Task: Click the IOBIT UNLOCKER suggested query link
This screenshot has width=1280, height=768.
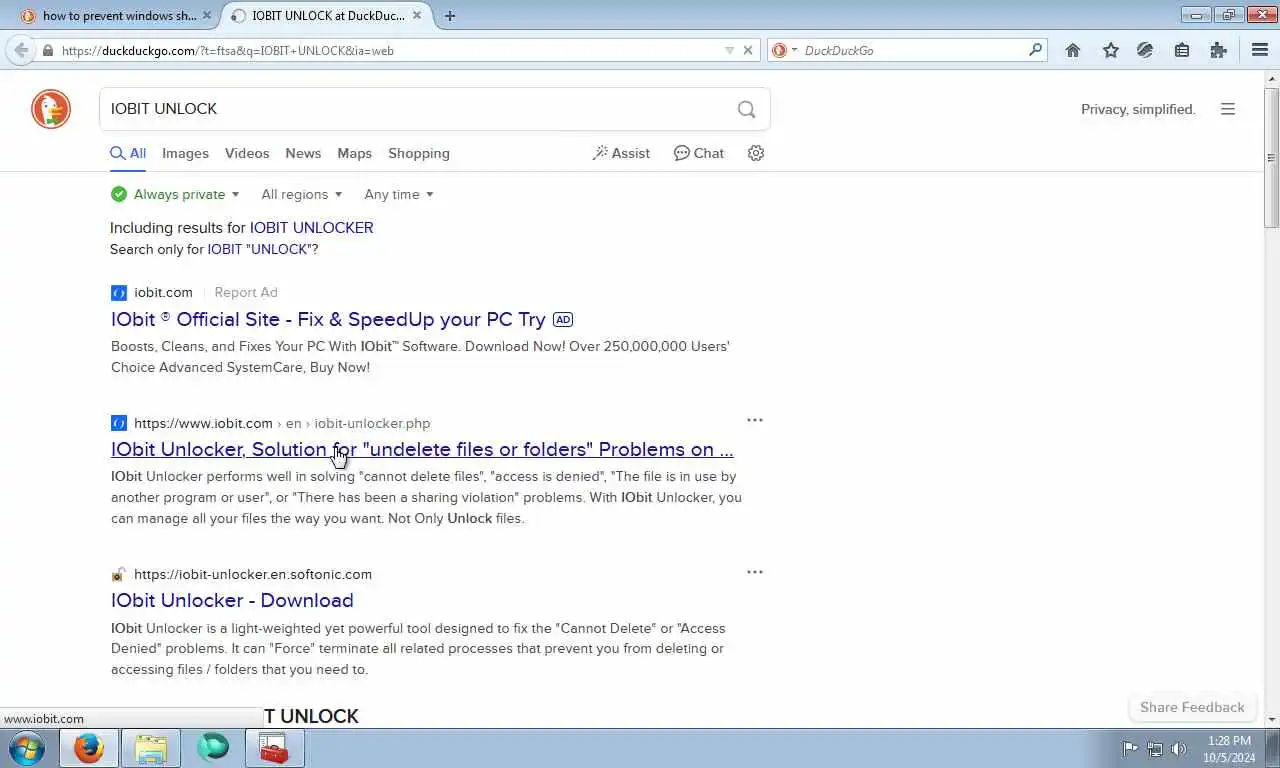Action: click(311, 227)
